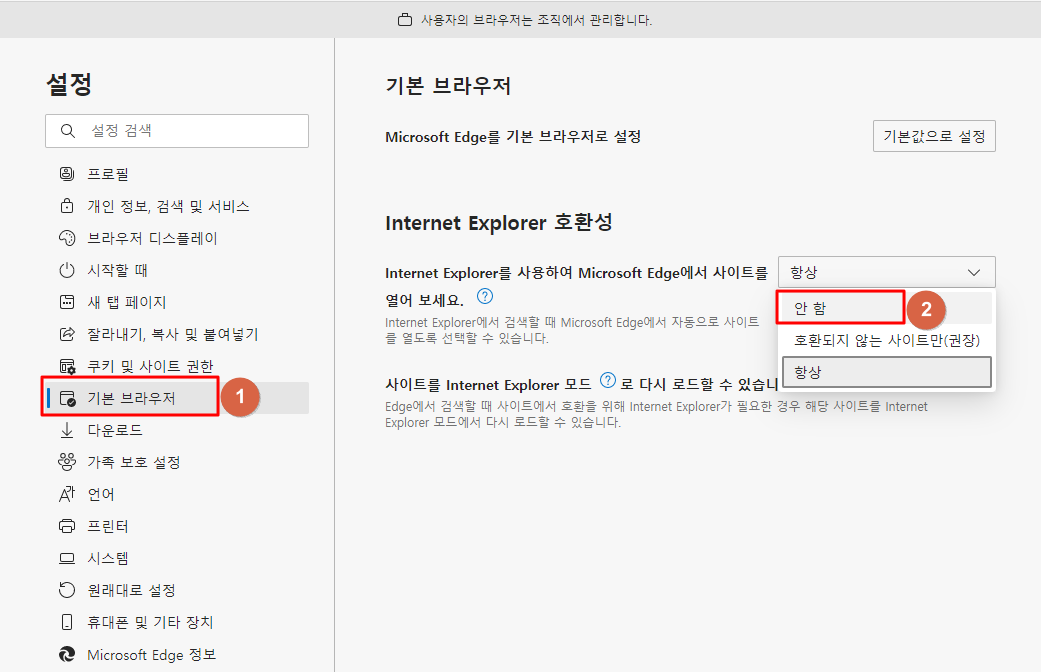Choose 호환되지 않는 사이트만(권장) option

tap(886, 340)
